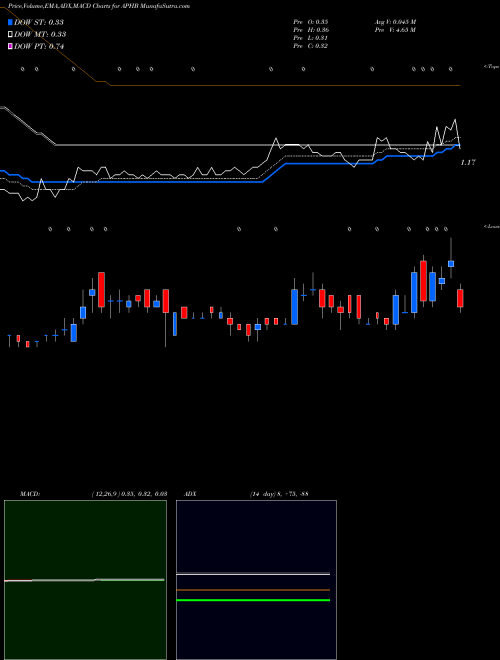Click the 'ADX' panel heading

(x=190, y=494)
